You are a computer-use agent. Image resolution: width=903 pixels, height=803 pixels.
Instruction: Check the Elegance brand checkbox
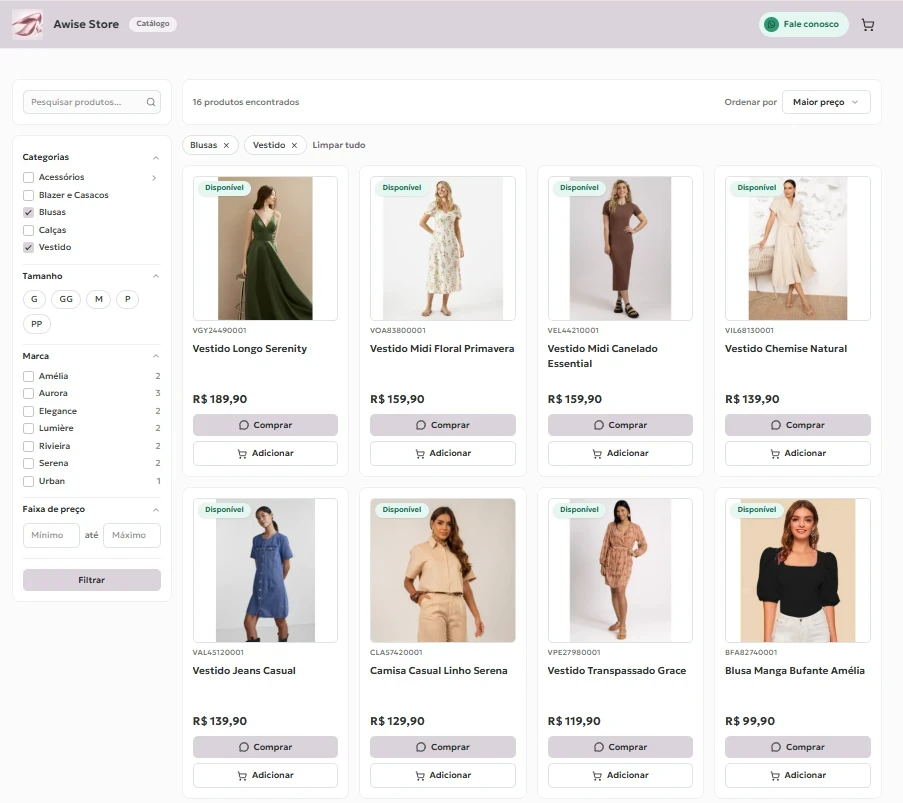[x=28, y=411]
